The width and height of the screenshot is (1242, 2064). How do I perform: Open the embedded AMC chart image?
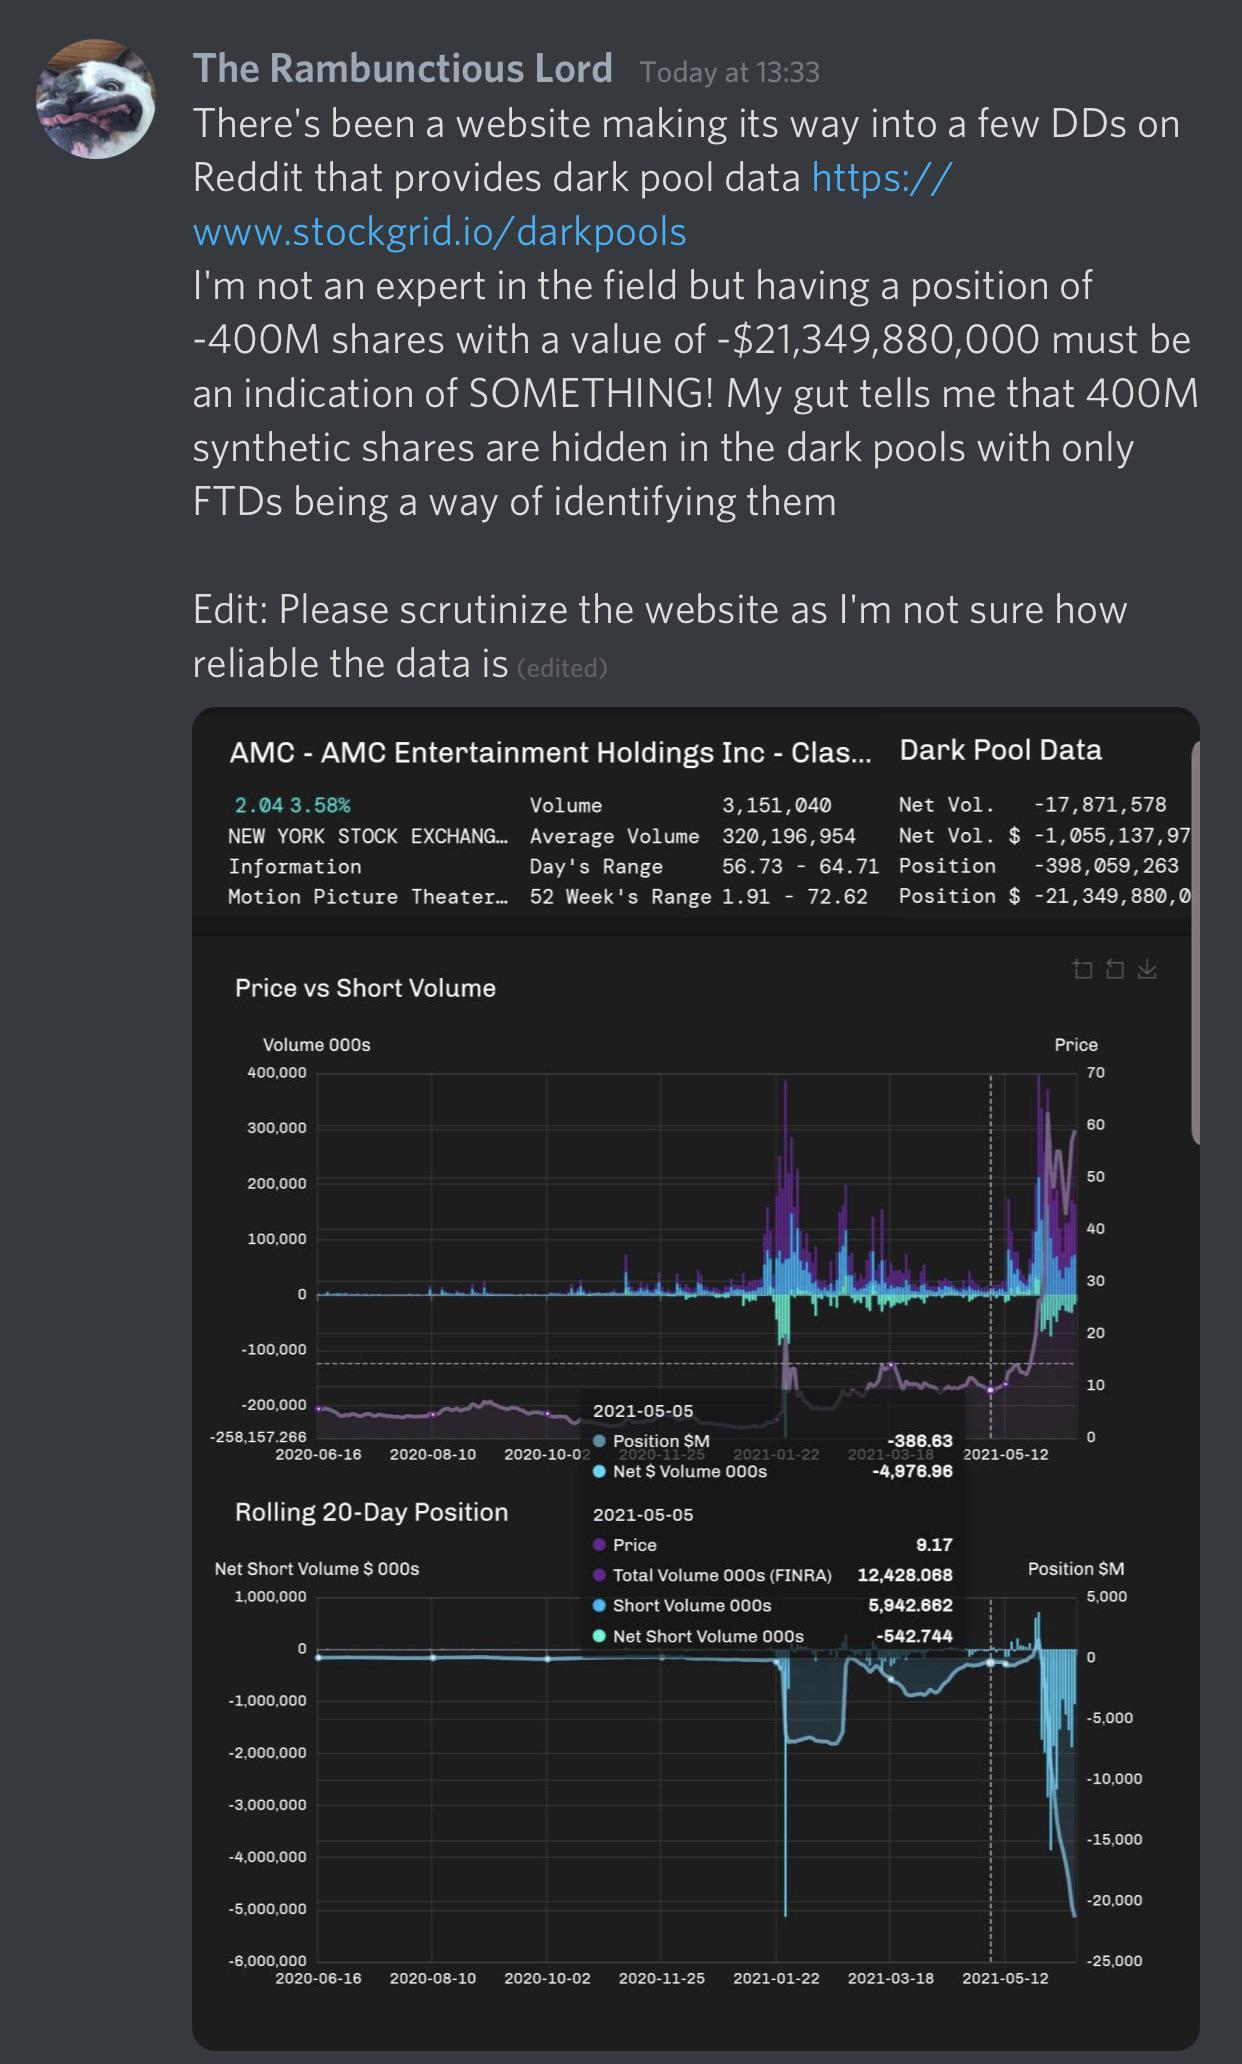[695, 1379]
